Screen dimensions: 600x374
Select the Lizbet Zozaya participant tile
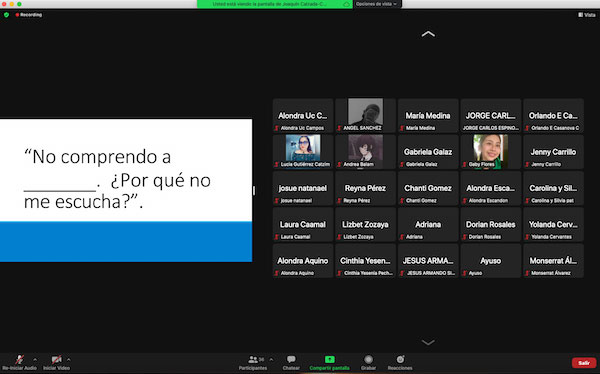click(365, 224)
